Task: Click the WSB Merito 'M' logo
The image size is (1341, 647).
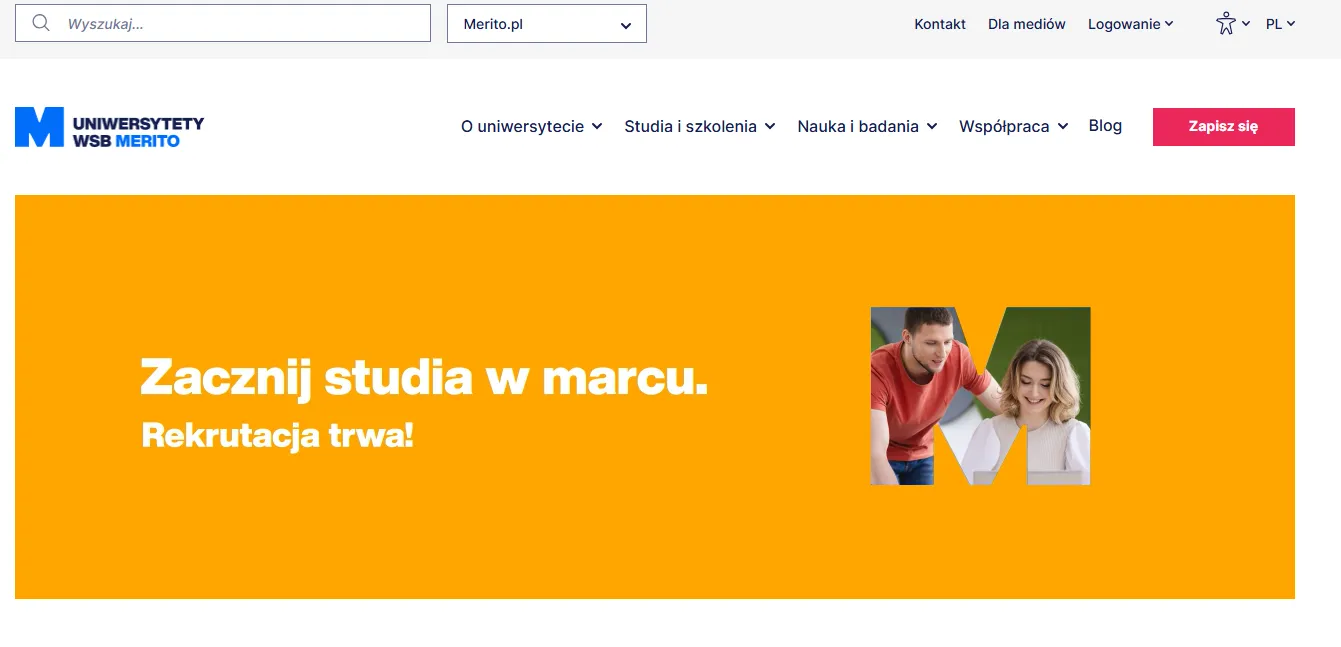Action: tap(38, 126)
